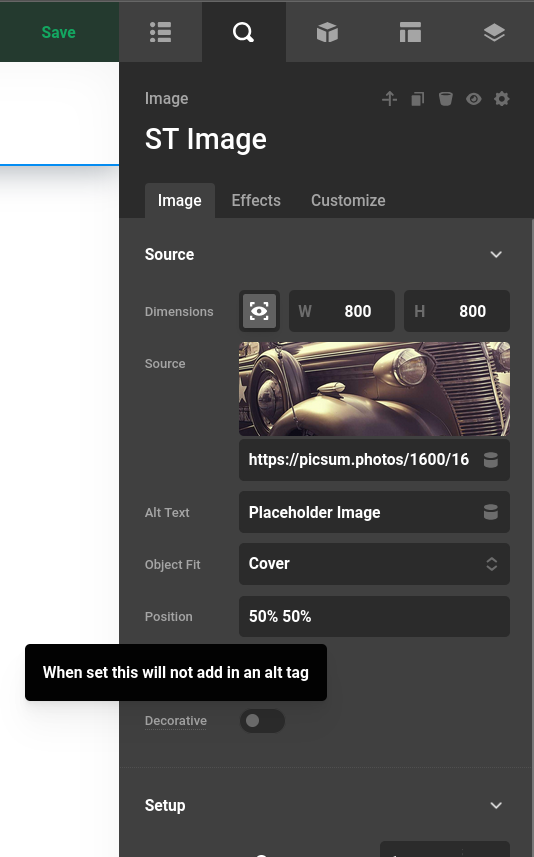The width and height of the screenshot is (534, 857).
Task: Switch to the Effects tab
Action: [256, 201]
